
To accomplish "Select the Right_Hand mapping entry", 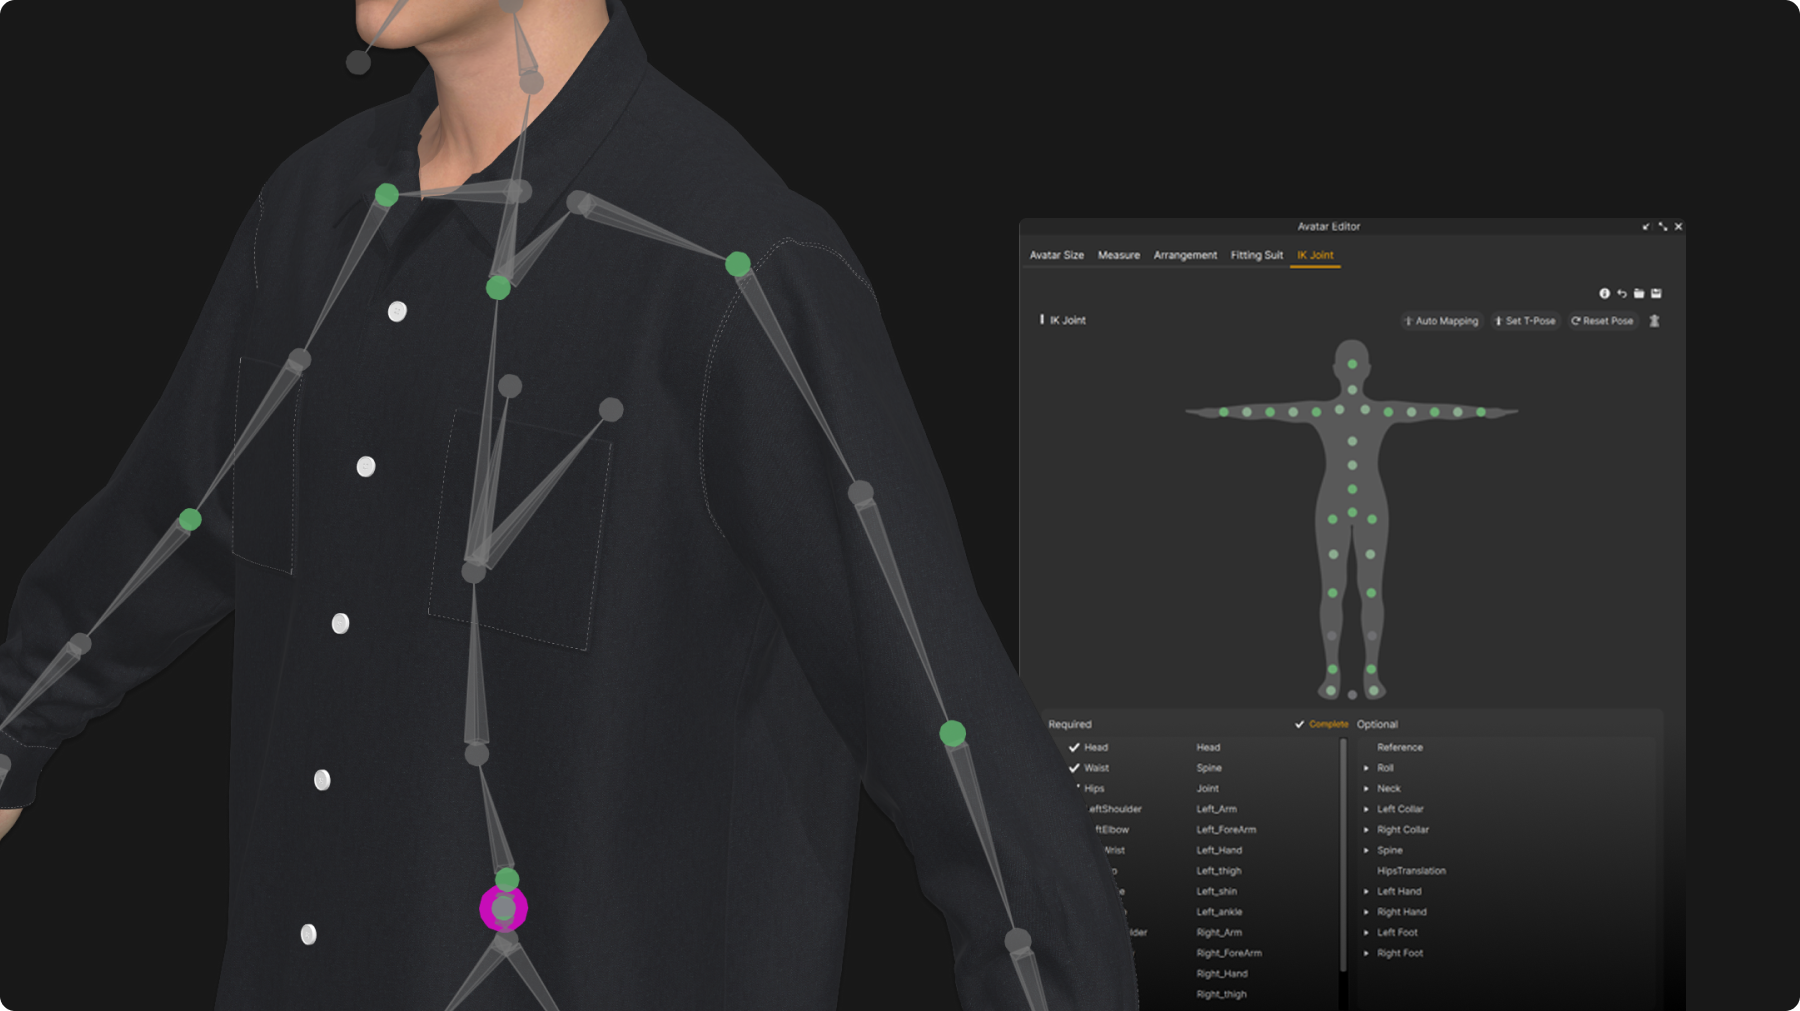I will (1222, 974).
